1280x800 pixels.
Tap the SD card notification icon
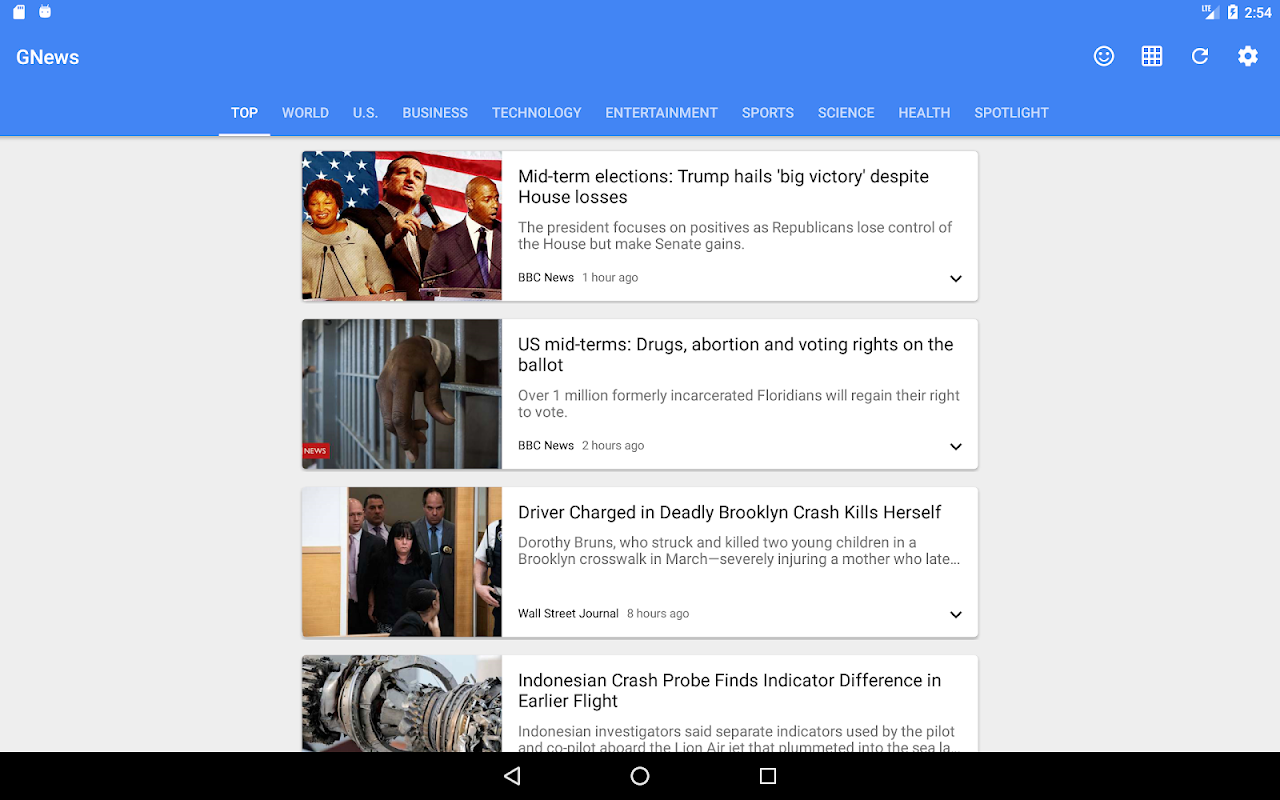point(19,12)
